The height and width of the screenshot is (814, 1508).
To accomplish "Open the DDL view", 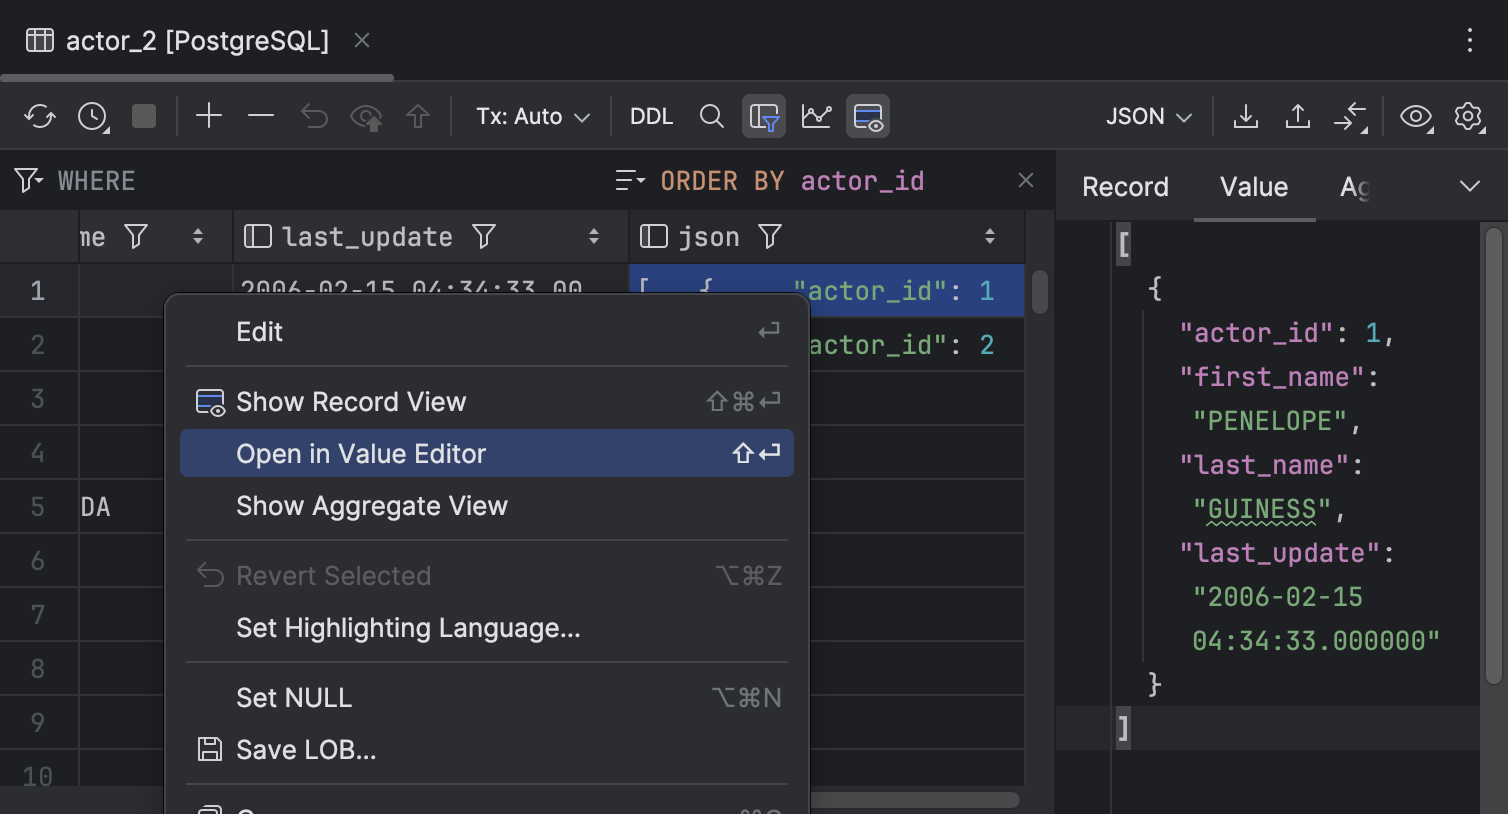I will click(x=651, y=116).
